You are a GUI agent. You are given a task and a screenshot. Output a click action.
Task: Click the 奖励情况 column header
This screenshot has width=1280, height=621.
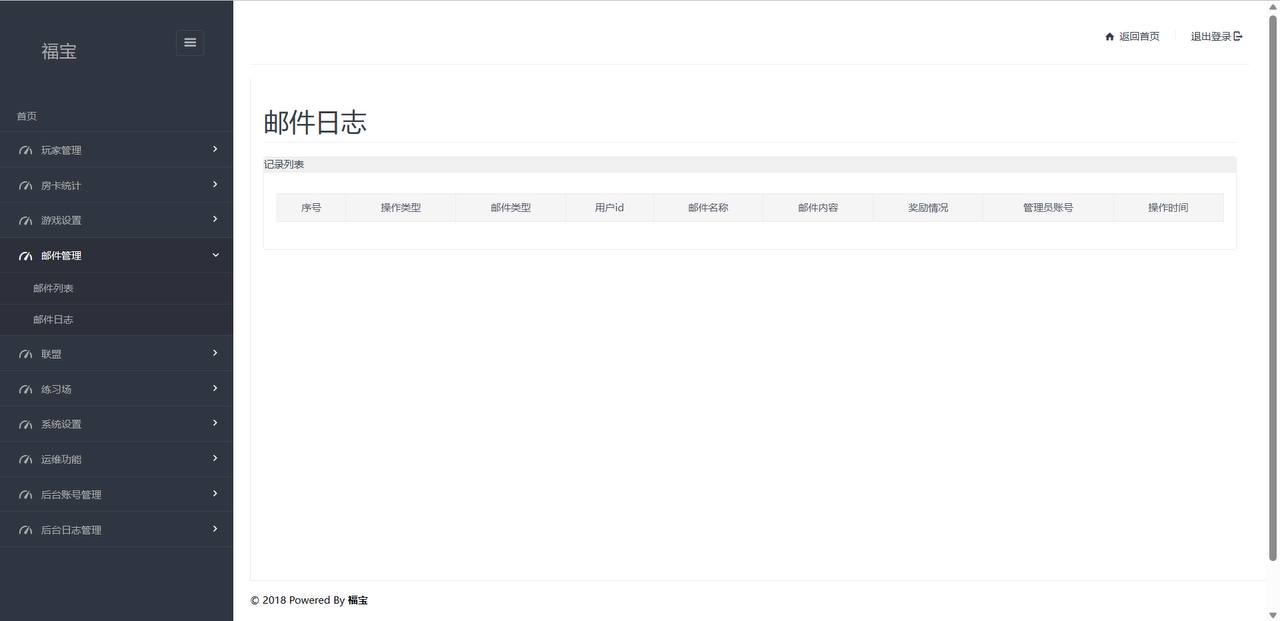click(x=928, y=208)
